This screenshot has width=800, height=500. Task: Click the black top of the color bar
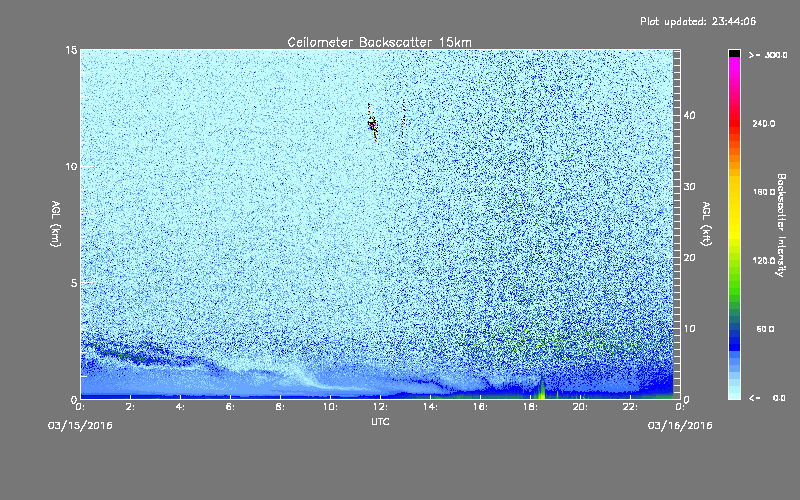click(734, 53)
